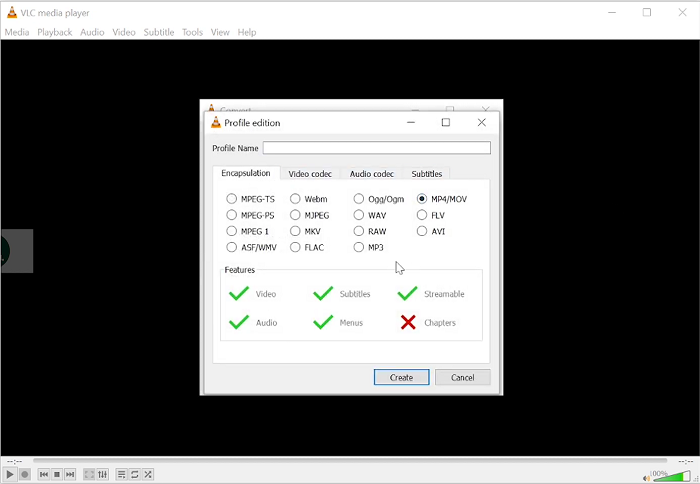Toggle the playlist icon

pyautogui.click(x=121, y=474)
